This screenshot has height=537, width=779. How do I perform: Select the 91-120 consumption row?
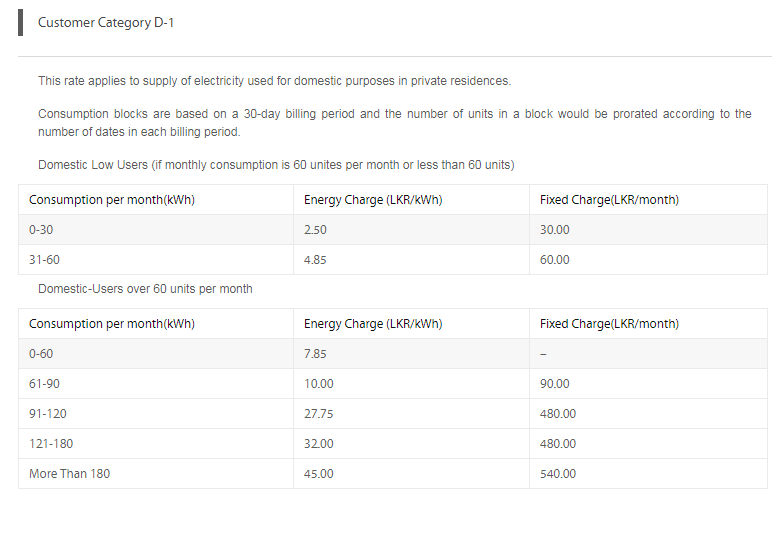click(x=392, y=413)
